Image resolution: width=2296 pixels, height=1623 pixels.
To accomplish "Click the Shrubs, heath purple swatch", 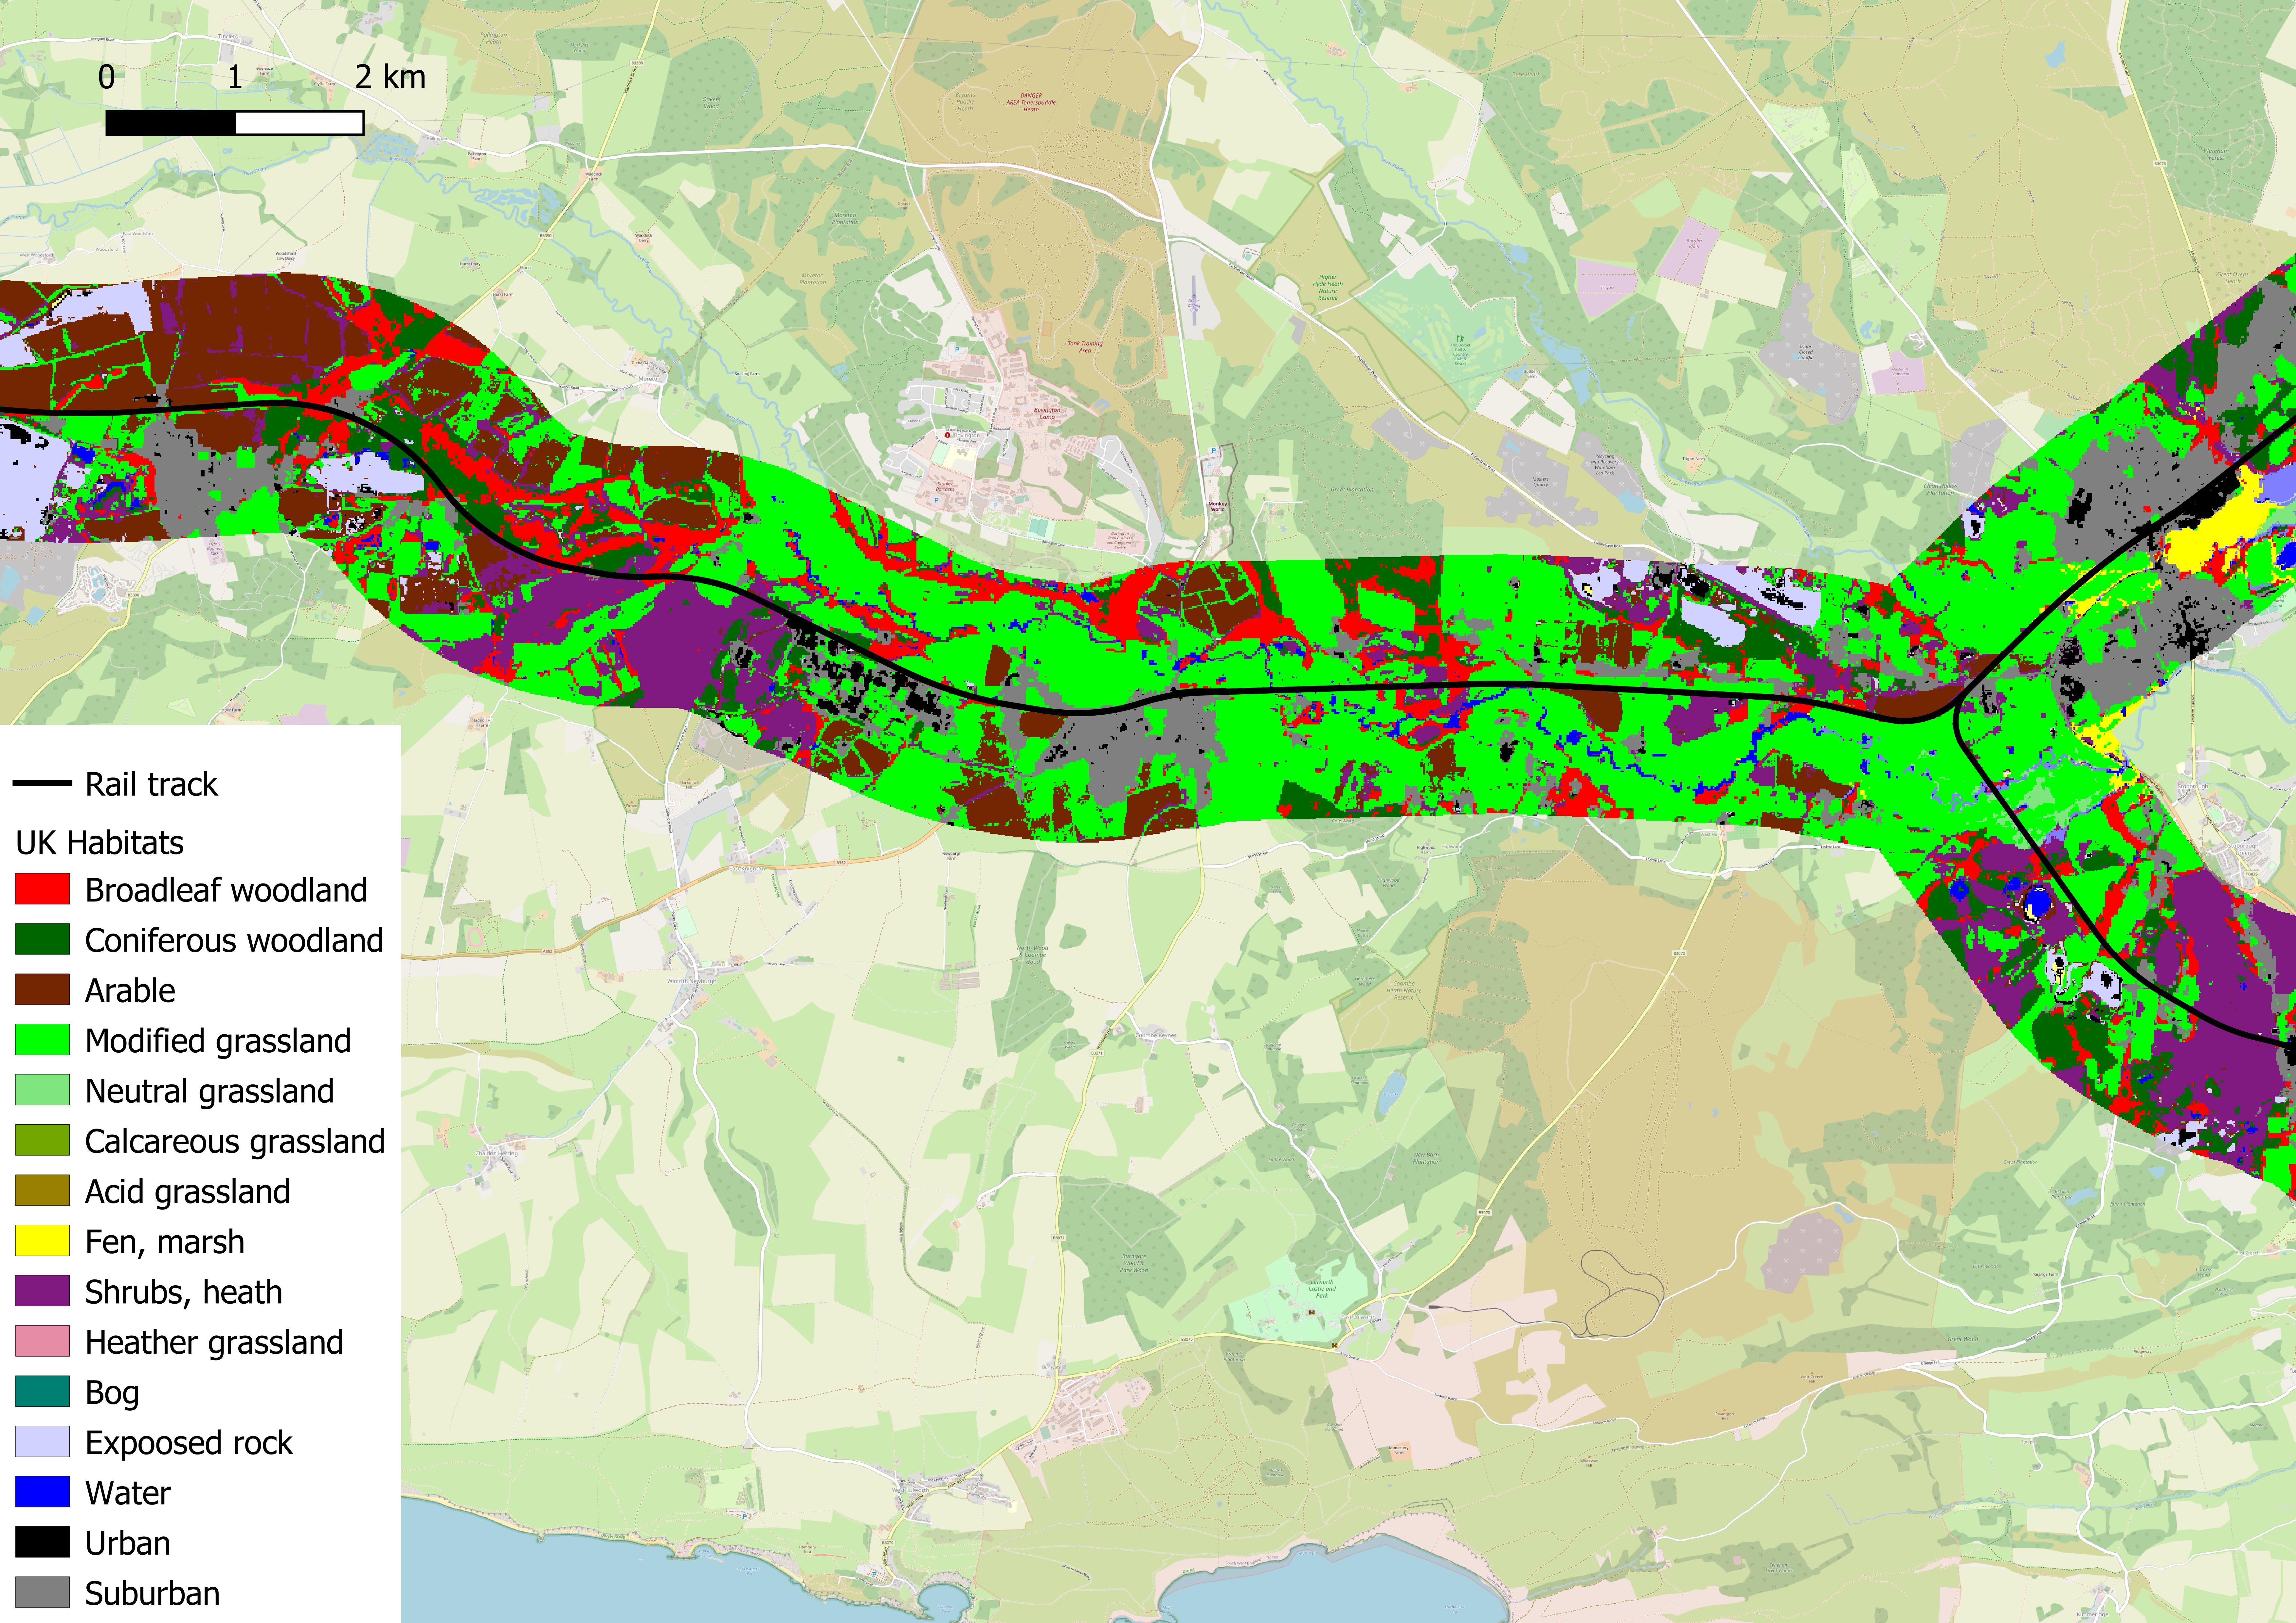I will point(42,1291).
